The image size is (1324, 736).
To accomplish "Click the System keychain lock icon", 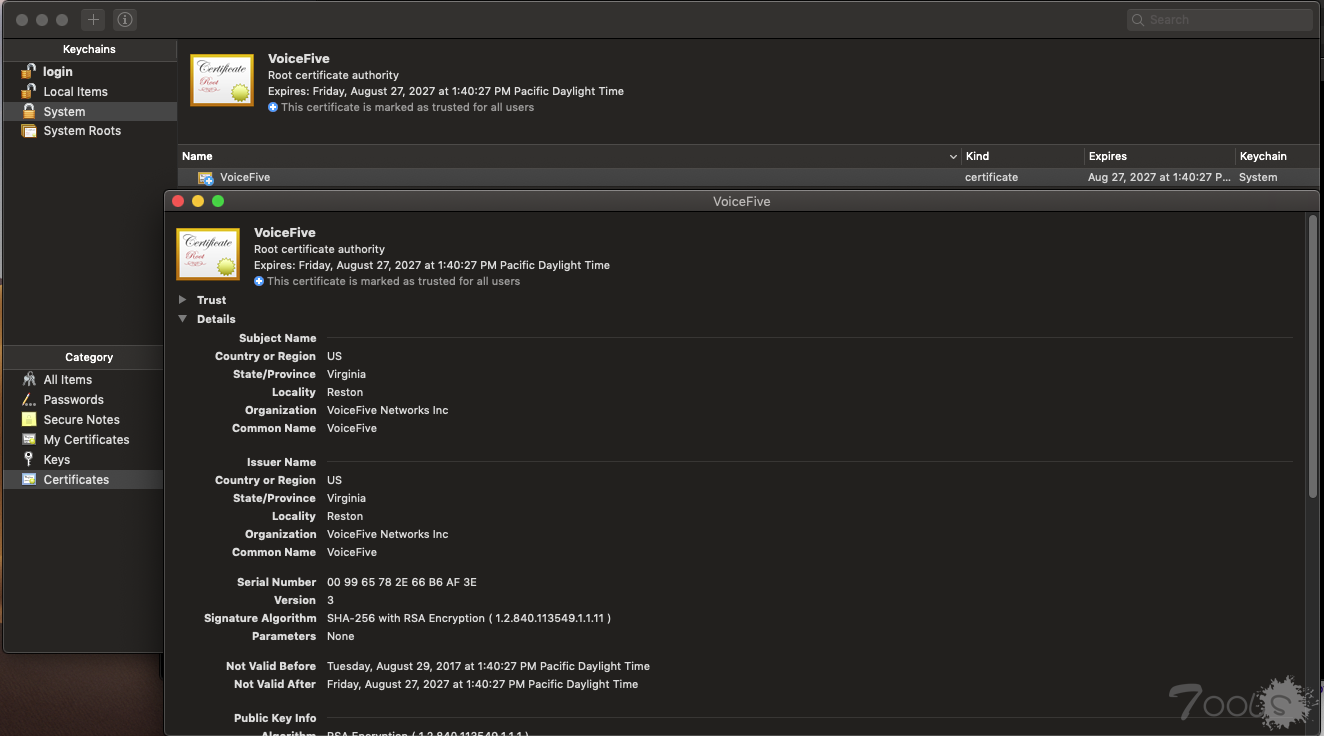I will [29, 112].
